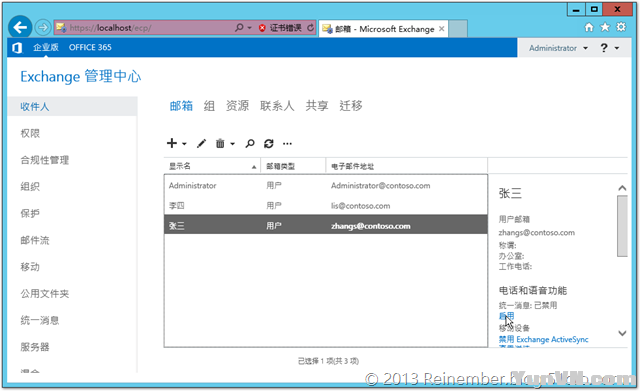Open 权限 in the left sidebar
This screenshot has width=640, height=391.
click(30, 133)
